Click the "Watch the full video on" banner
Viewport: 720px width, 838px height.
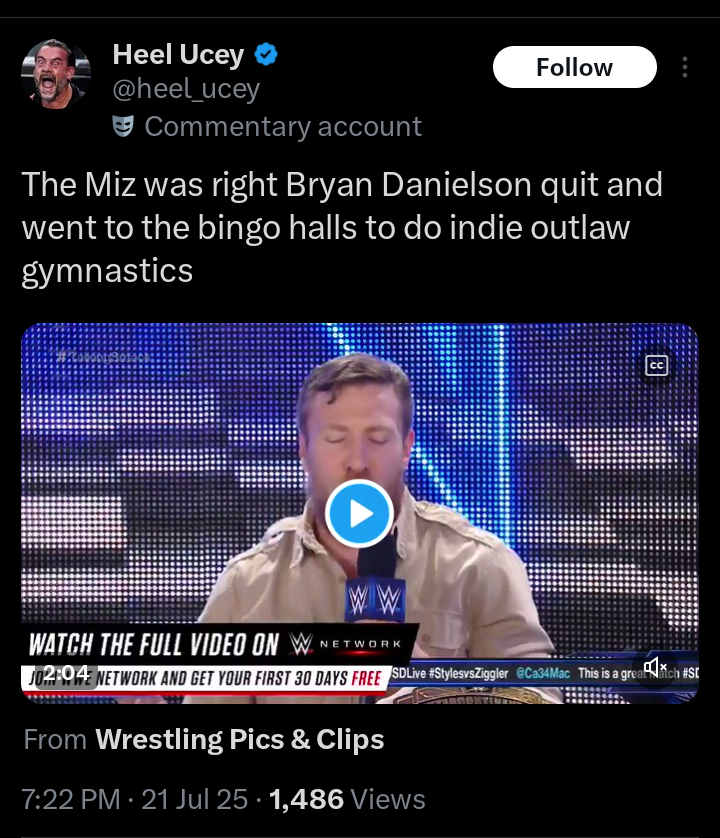(154, 644)
